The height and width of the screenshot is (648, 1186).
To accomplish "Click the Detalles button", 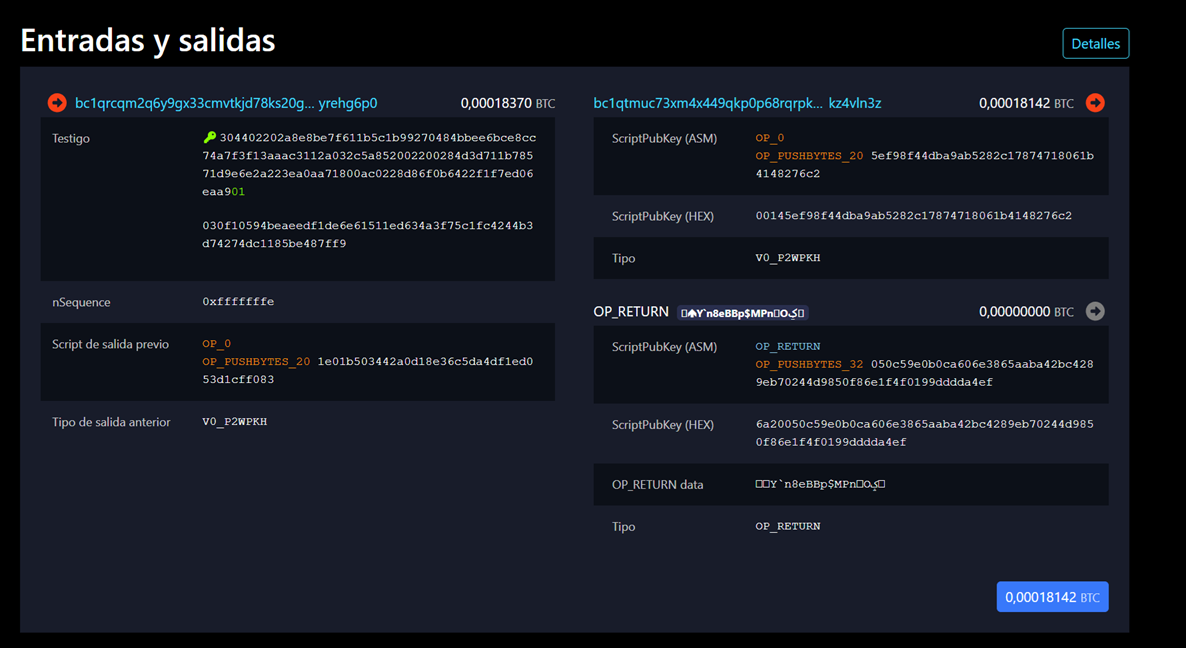I will [1095, 43].
